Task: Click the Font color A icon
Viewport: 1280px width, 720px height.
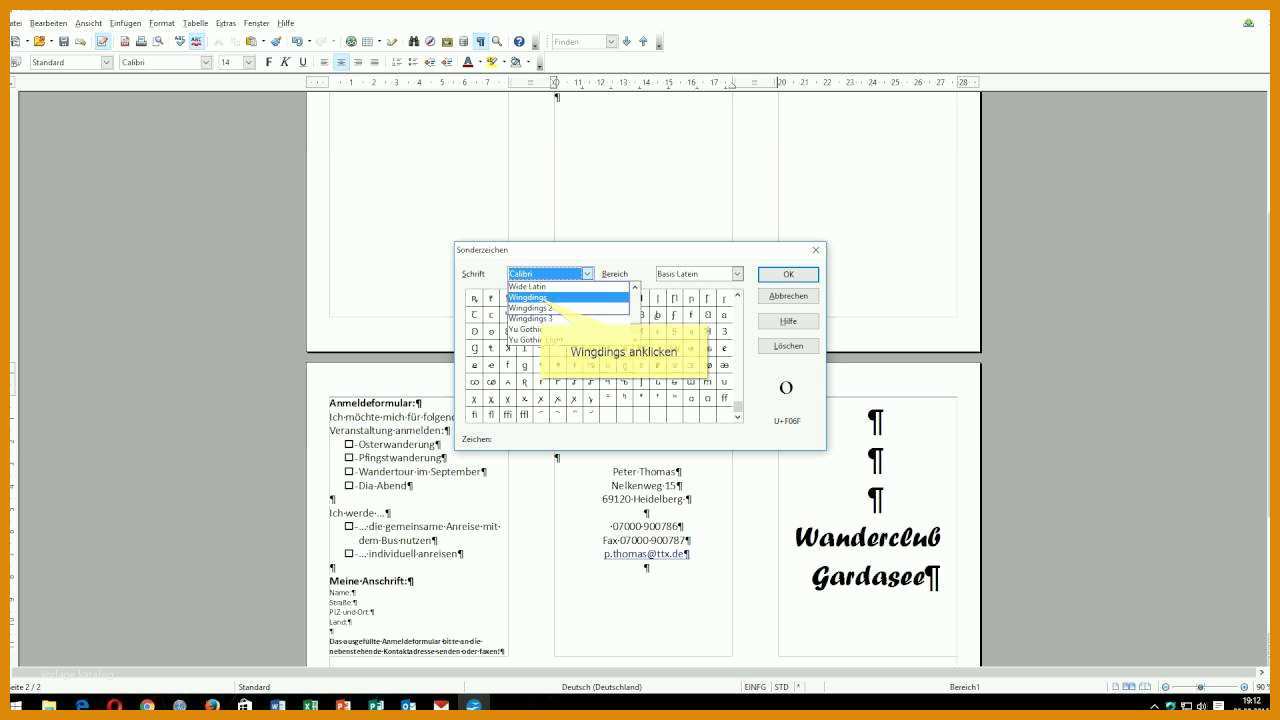Action: click(468, 62)
